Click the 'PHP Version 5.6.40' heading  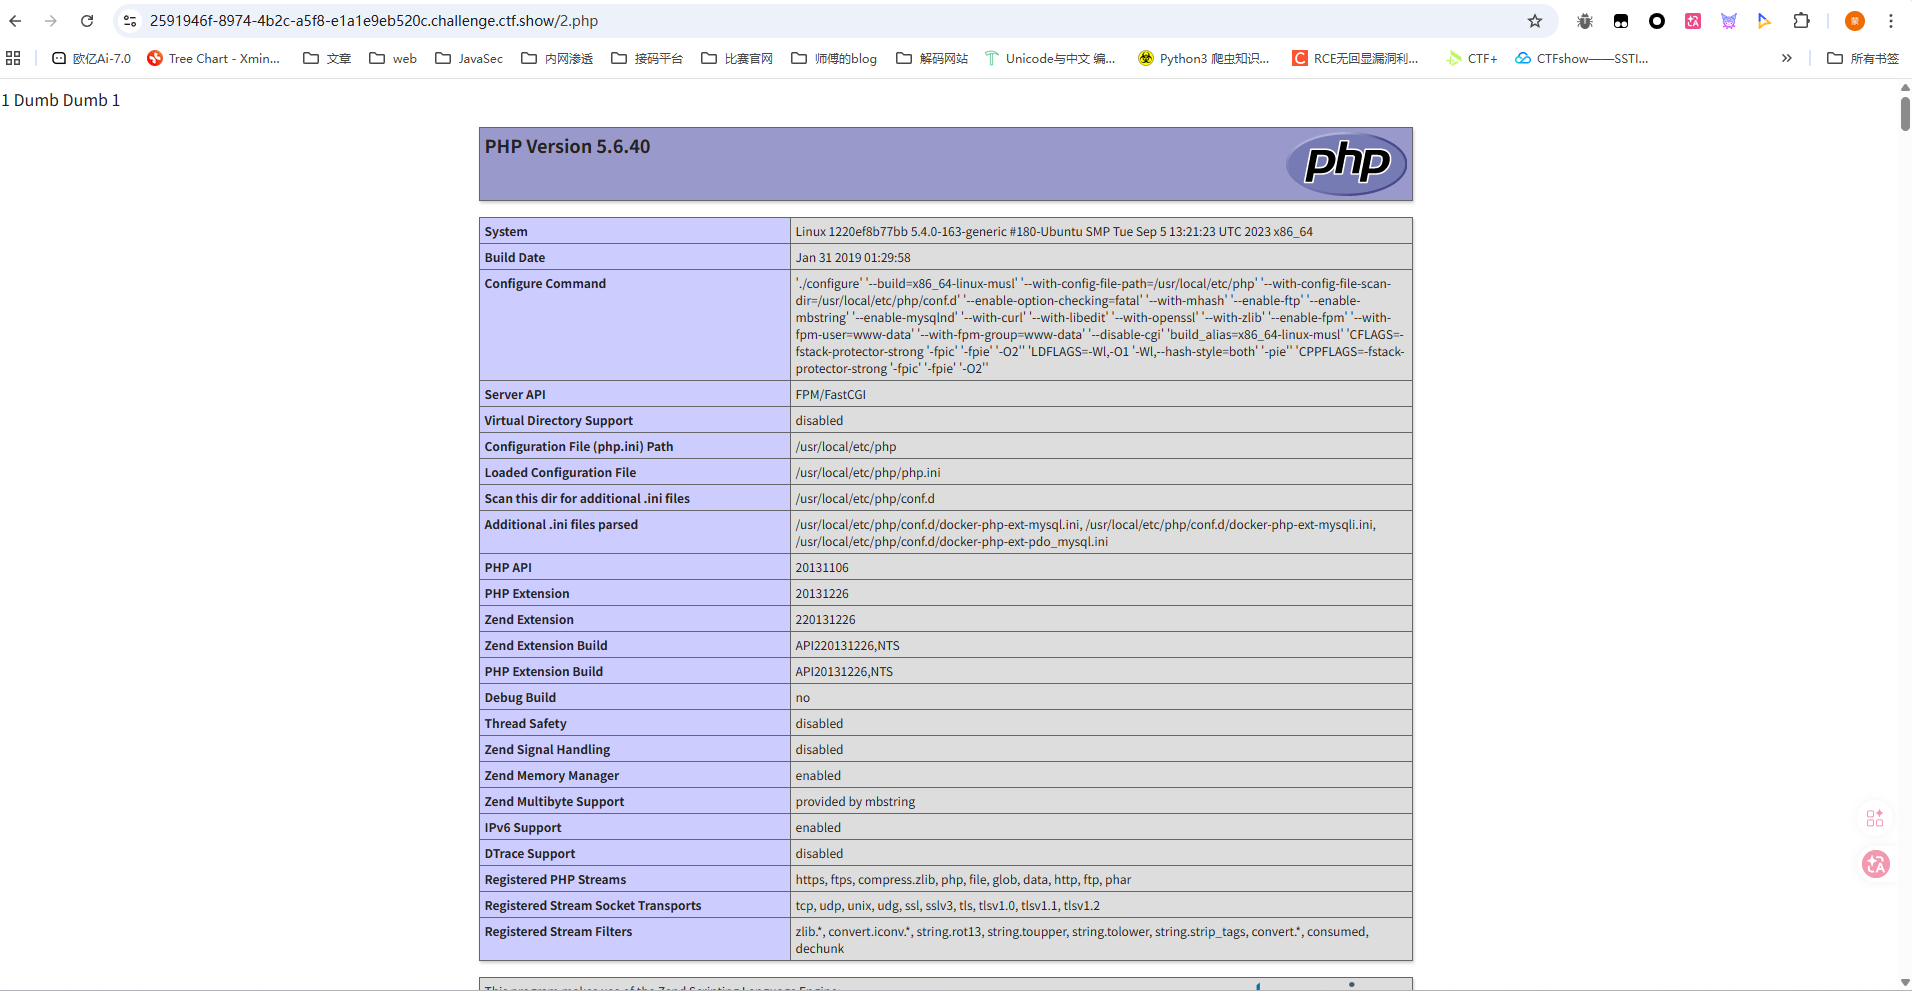(568, 147)
